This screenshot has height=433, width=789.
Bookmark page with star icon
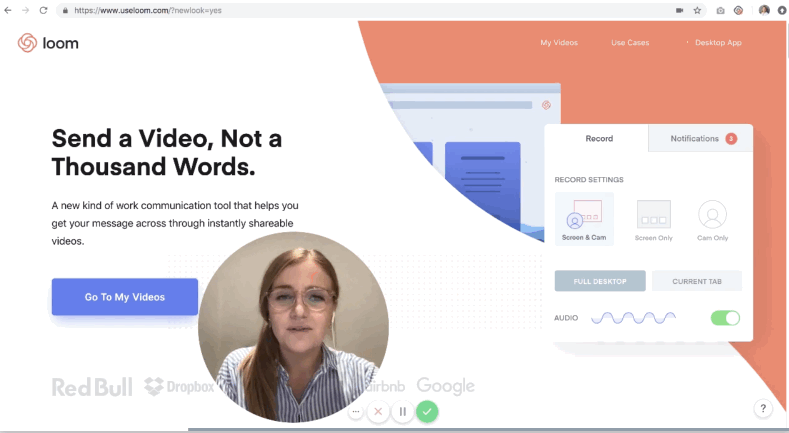tap(697, 10)
